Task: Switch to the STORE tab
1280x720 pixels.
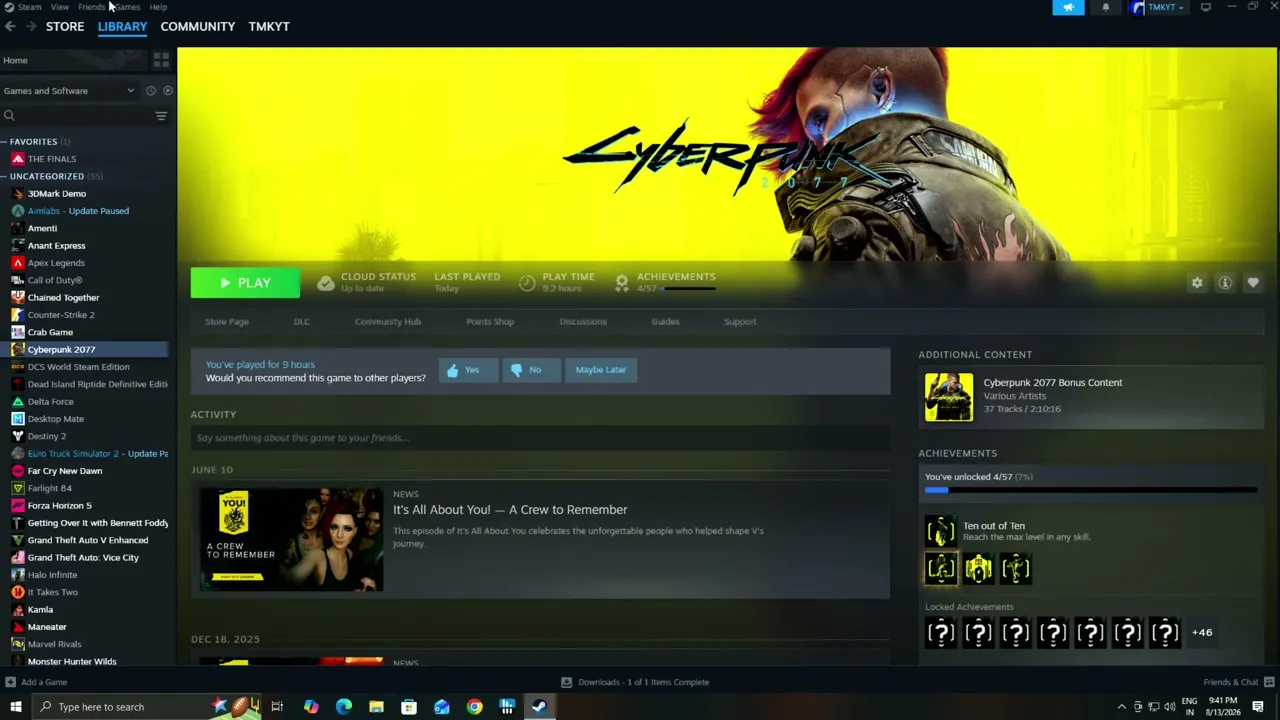Action: click(x=65, y=26)
